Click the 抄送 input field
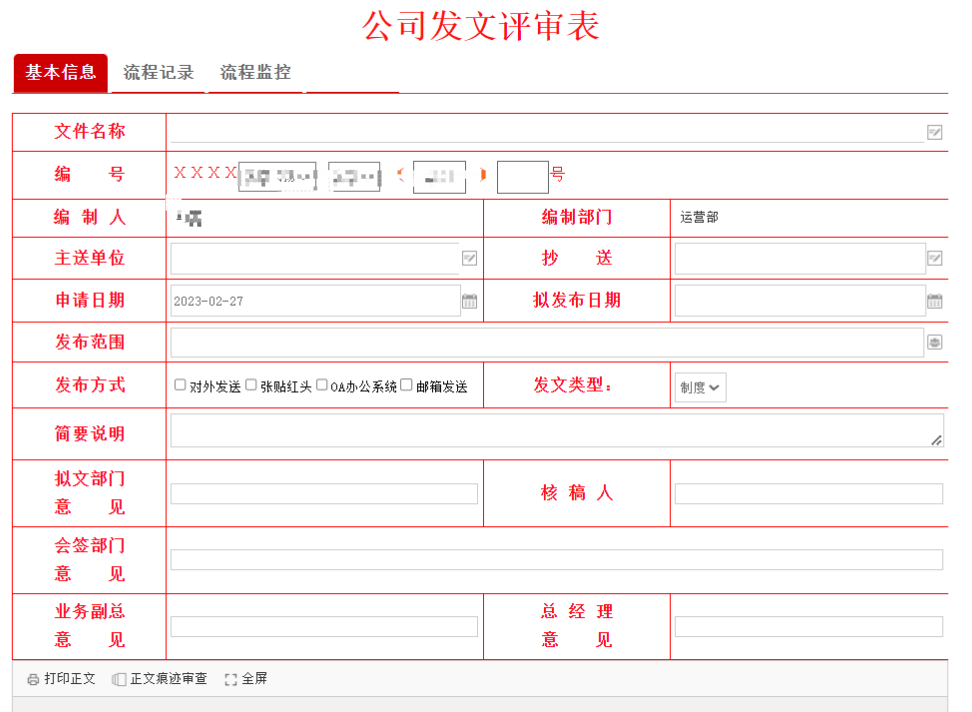This screenshot has height=712, width=972. pyautogui.click(x=800, y=258)
